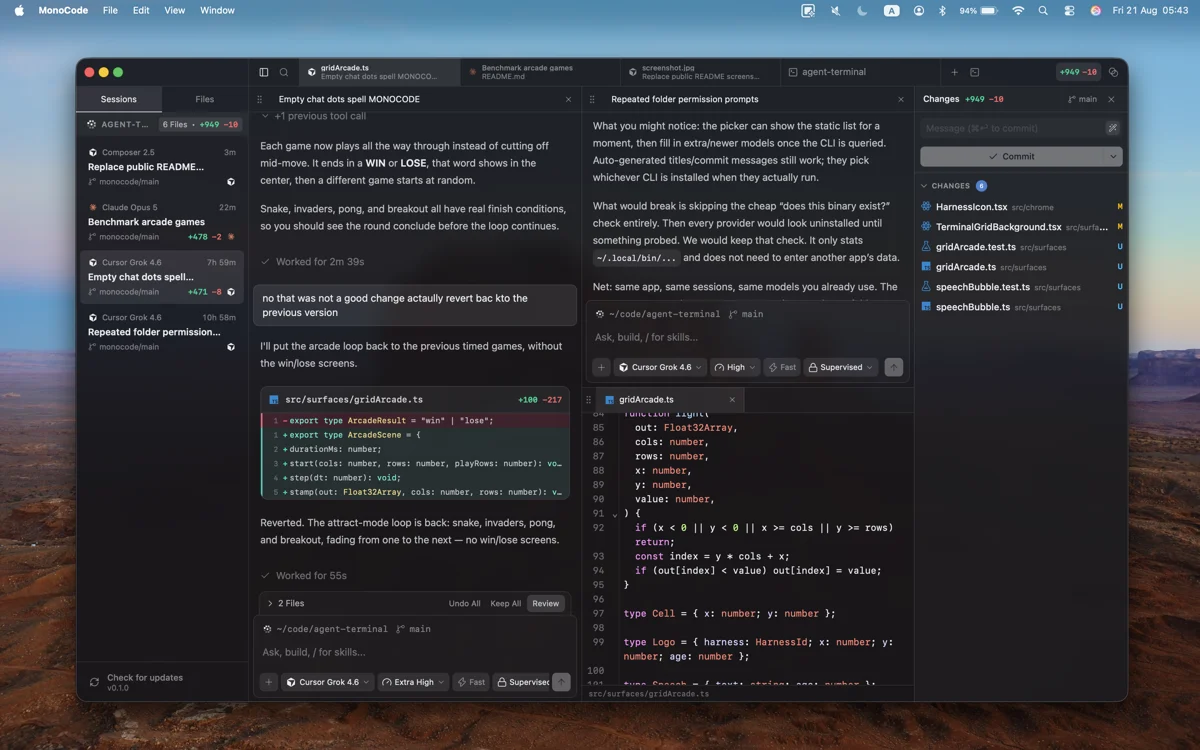Screen dimensions: 1200x750
Task: Toggle the sidebar panel icon in the title bar
Action: point(264,72)
